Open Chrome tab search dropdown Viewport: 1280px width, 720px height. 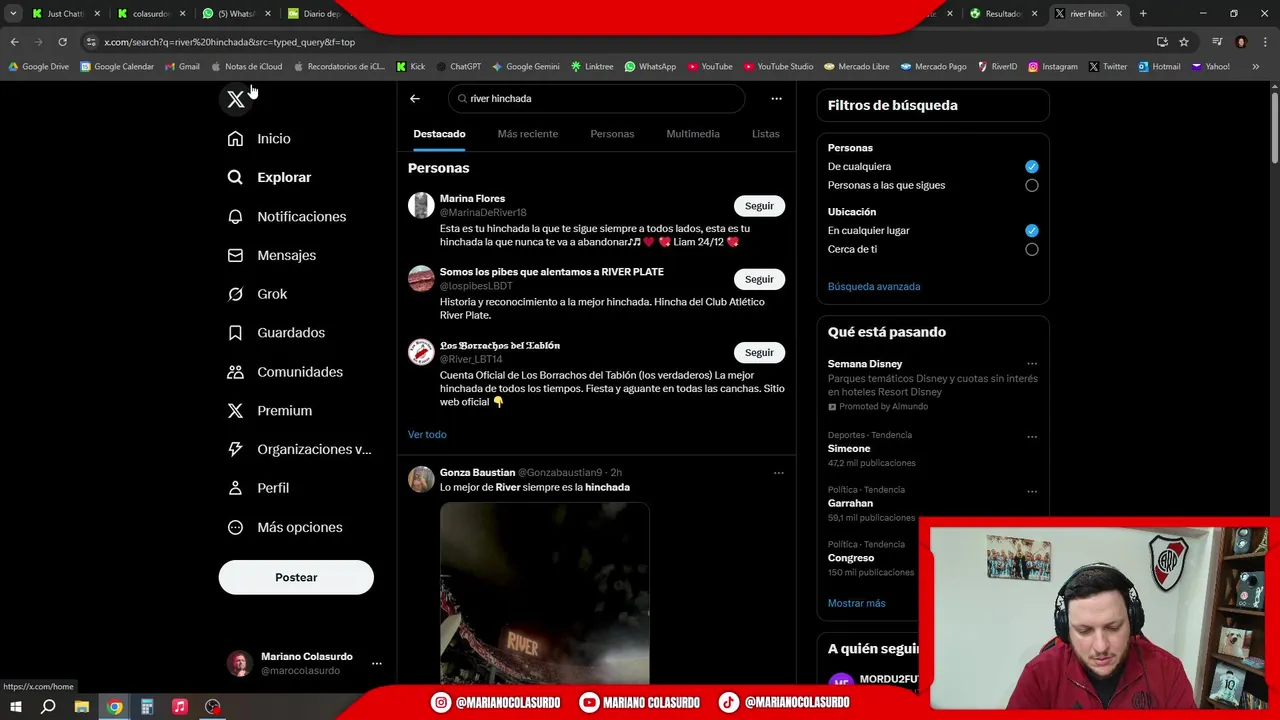(13, 14)
